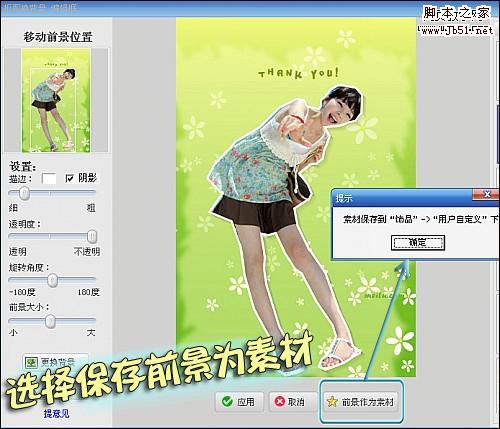Click the 180度 label
Image resolution: width=500 pixels, height=429 pixels.
point(88,292)
